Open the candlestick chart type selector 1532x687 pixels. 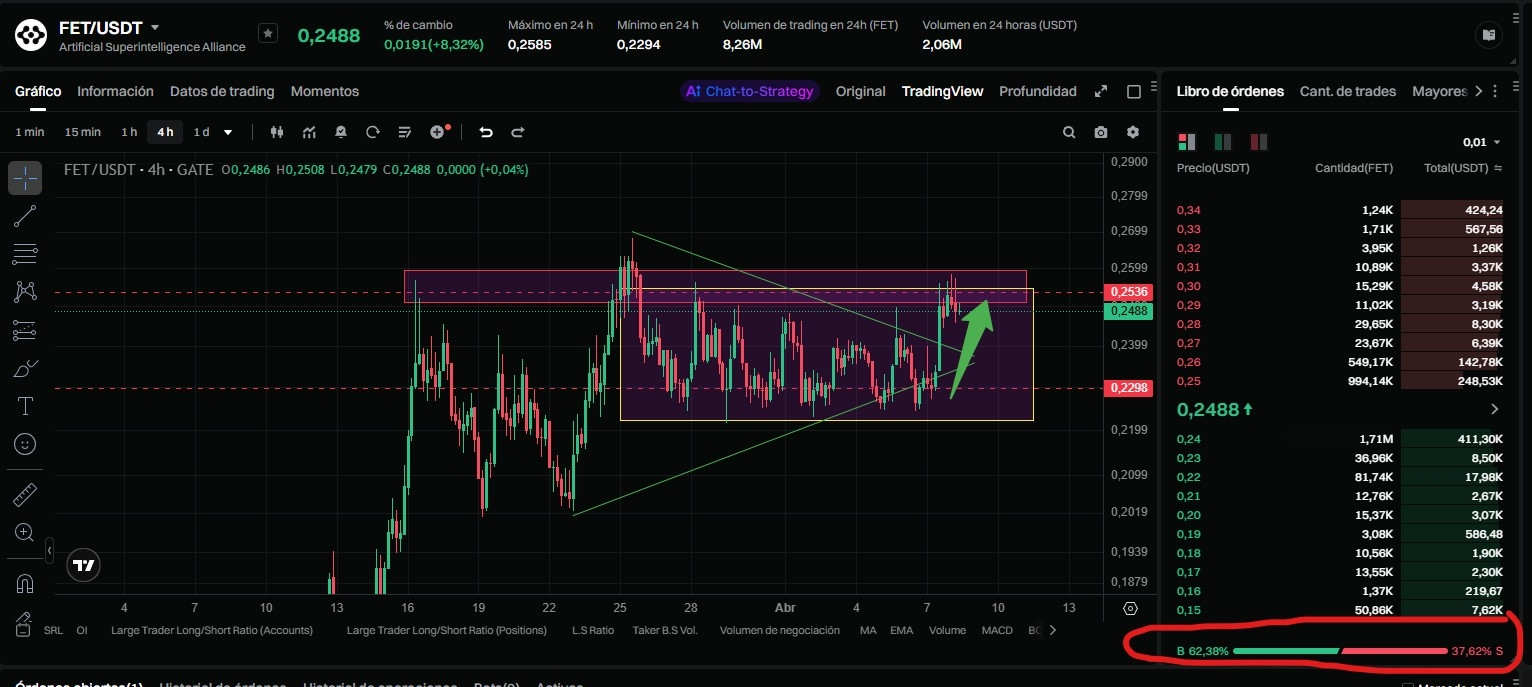[x=278, y=132]
